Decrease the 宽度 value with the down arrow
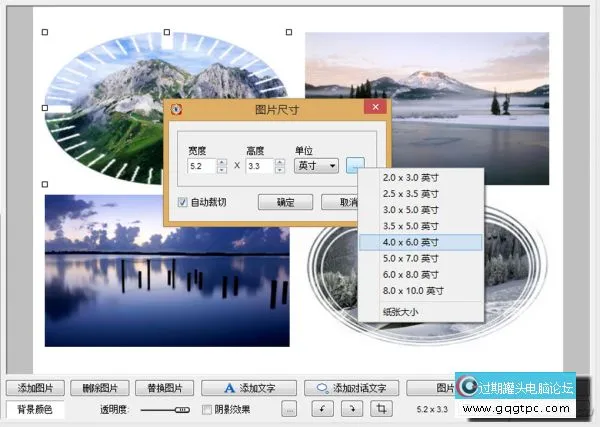 (222, 169)
